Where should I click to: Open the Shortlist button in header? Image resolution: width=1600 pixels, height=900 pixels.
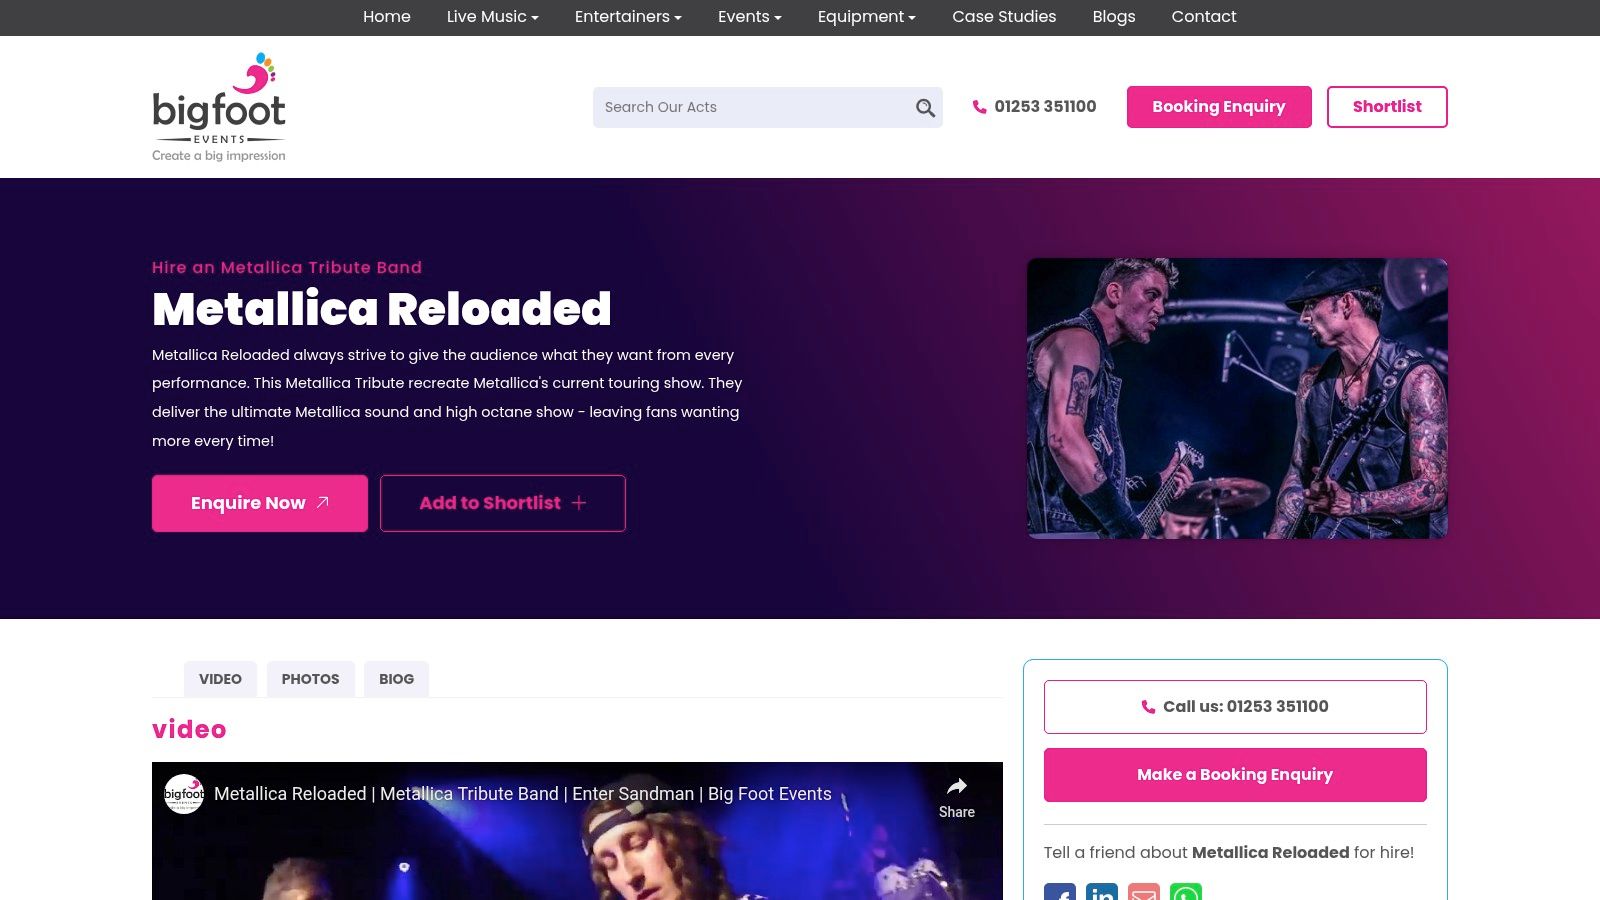pos(1387,107)
